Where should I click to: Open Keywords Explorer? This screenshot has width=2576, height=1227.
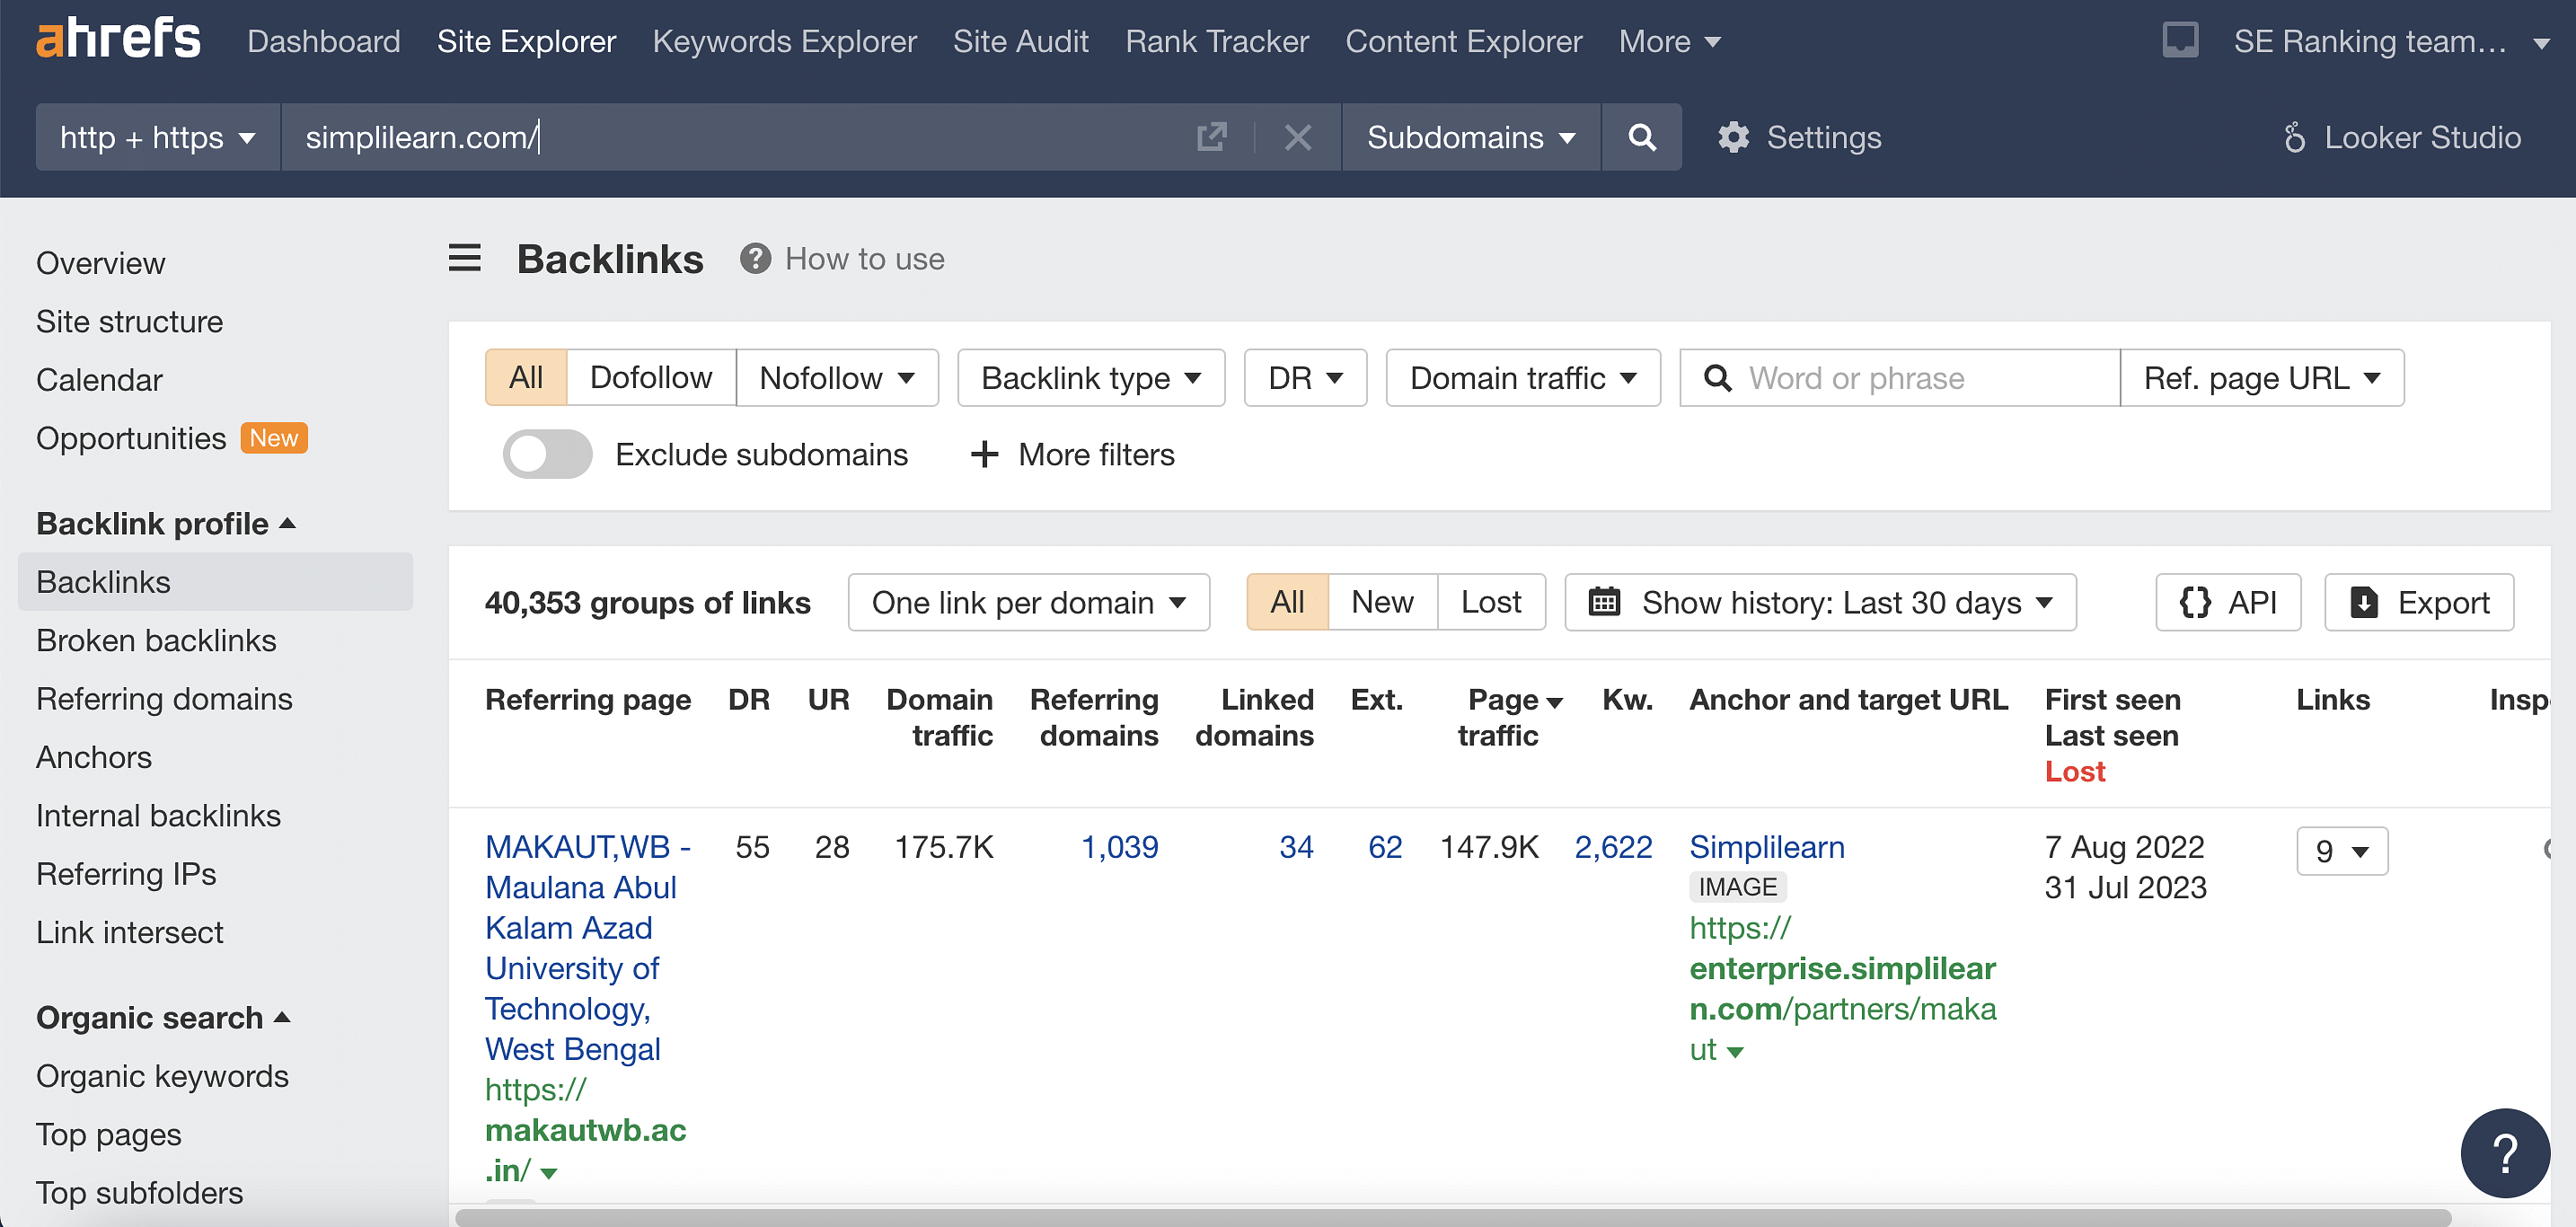click(784, 41)
